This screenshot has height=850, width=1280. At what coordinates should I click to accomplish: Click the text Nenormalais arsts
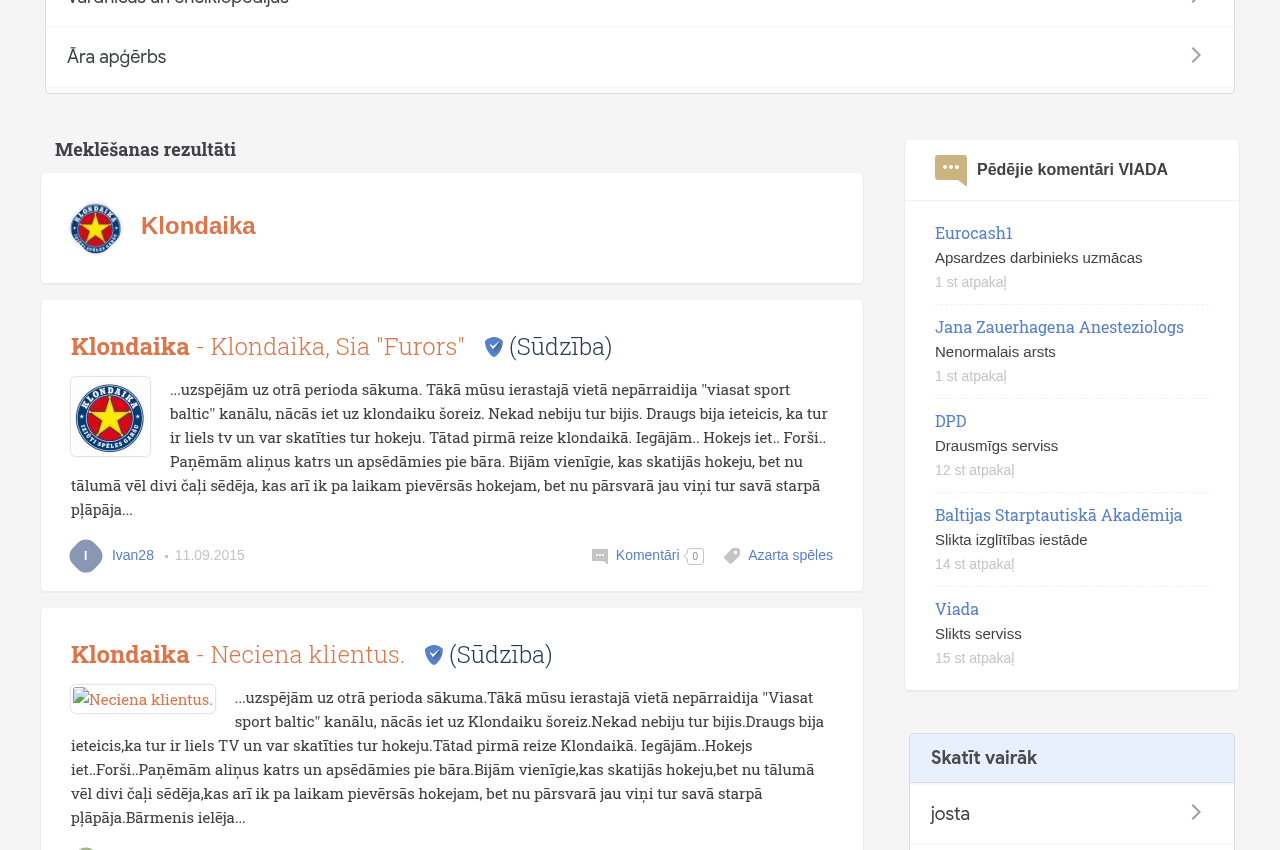[995, 352]
